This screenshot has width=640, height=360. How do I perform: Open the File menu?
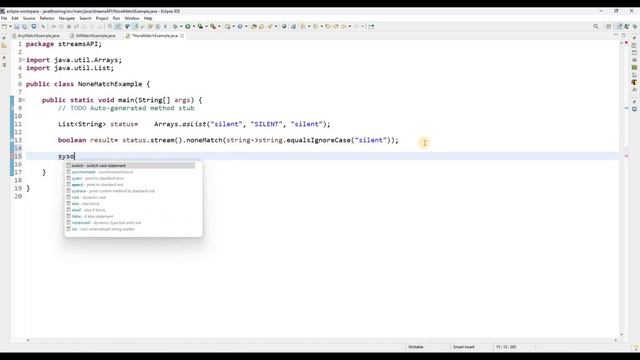(x=4, y=18)
